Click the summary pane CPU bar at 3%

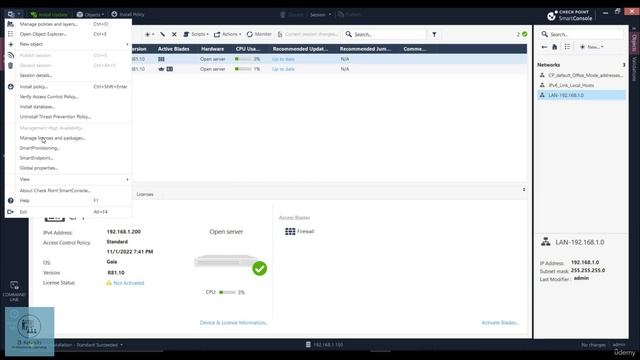pyautogui.click(x=228, y=292)
